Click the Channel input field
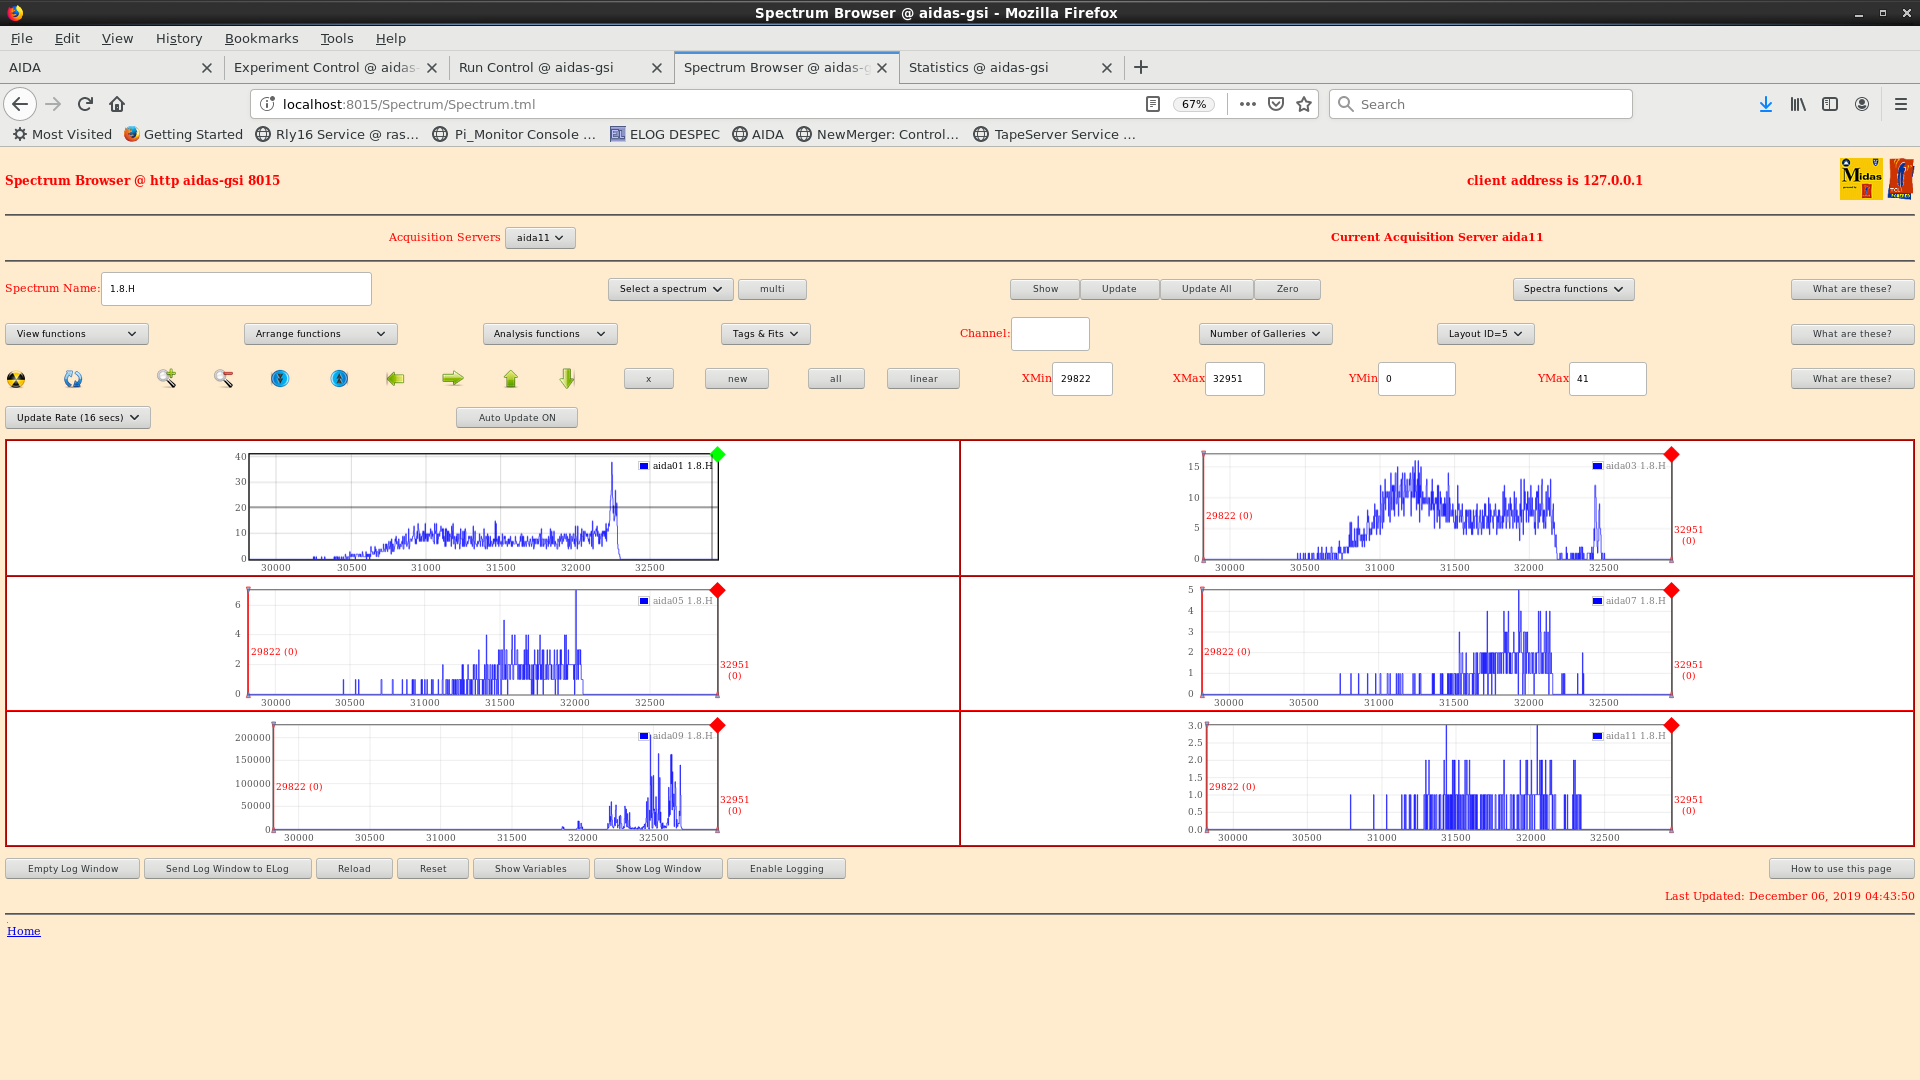Screen dimensions: 1920x1080 coord(1050,334)
